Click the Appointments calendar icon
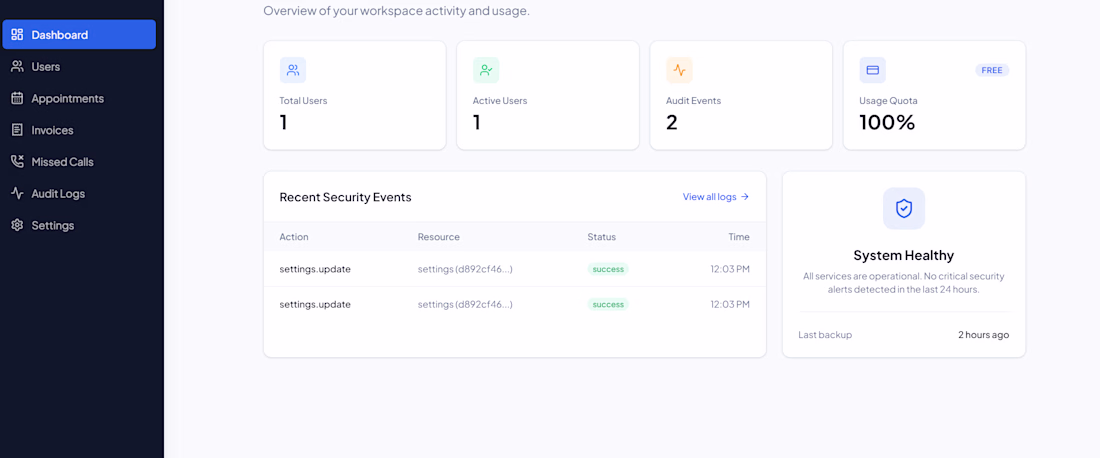This screenshot has height=458, width=1100. click(x=18, y=98)
